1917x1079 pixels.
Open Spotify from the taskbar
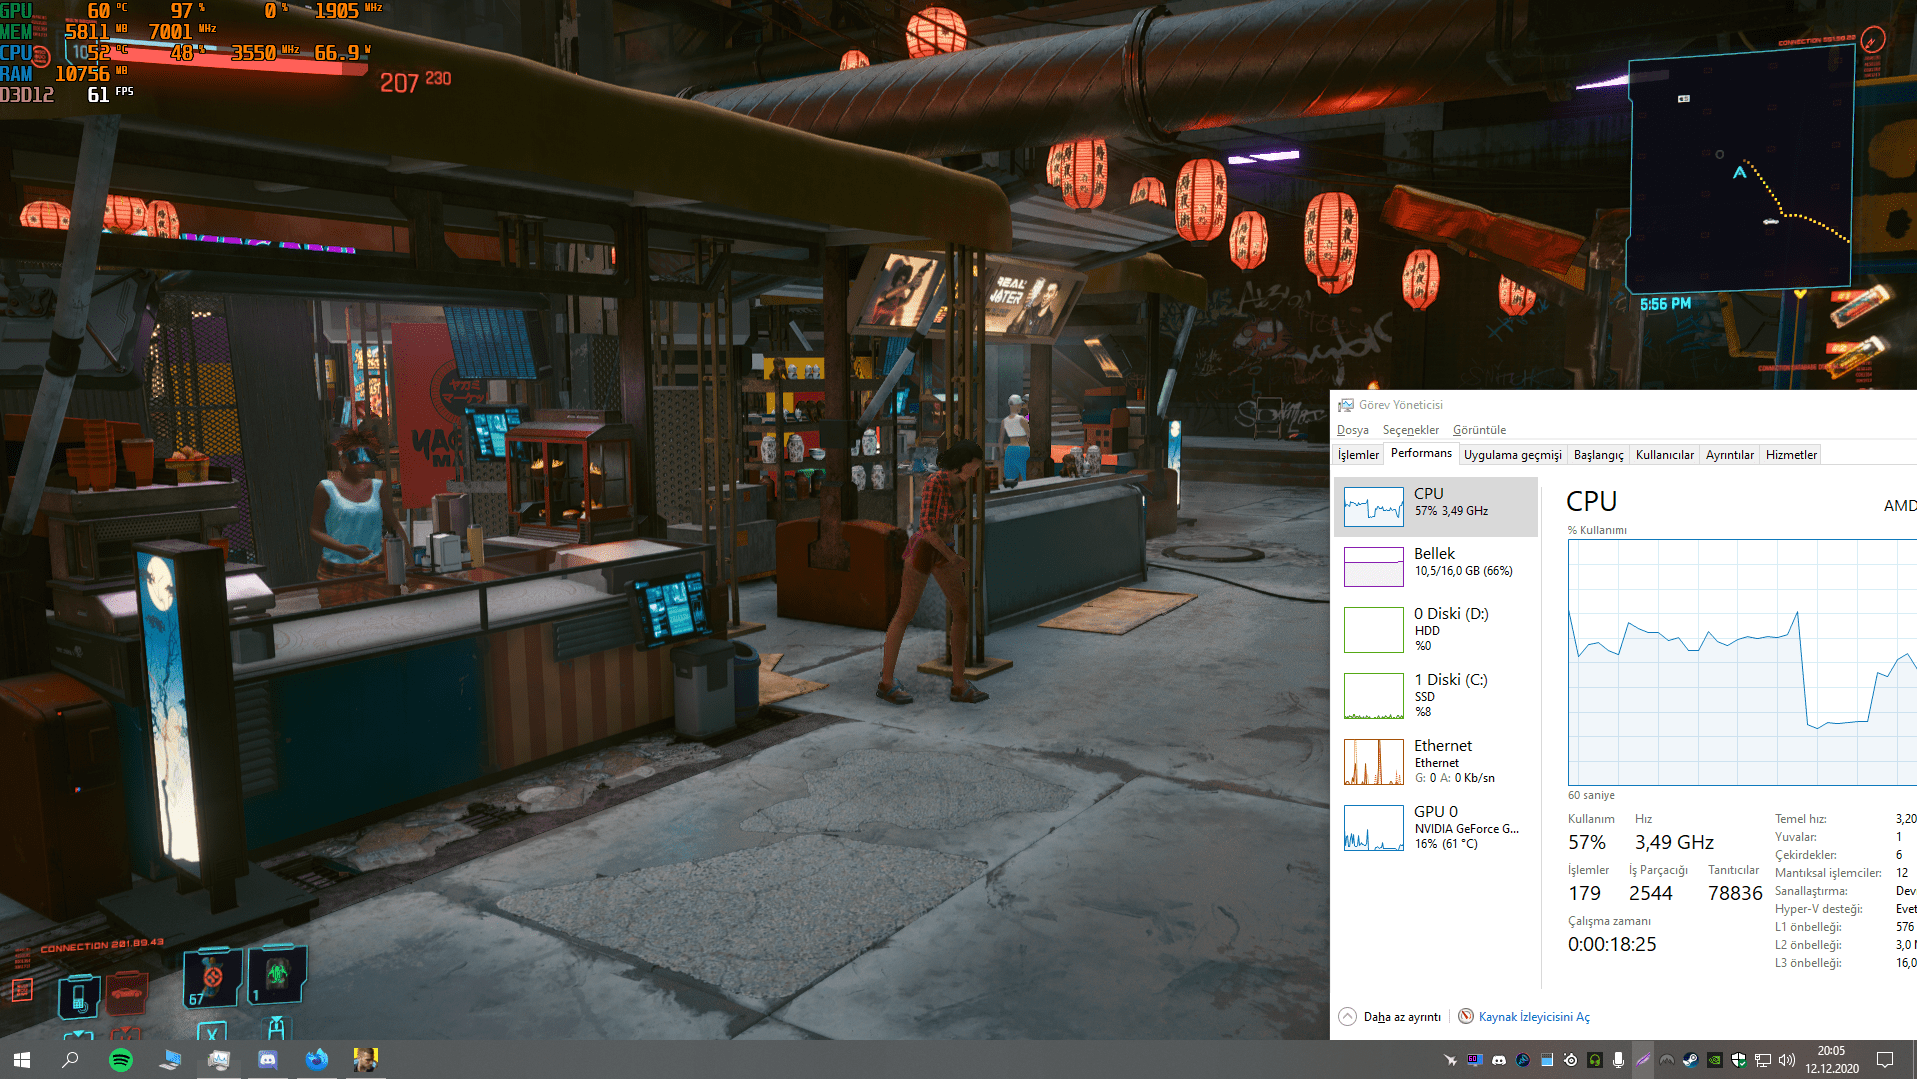(120, 1060)
